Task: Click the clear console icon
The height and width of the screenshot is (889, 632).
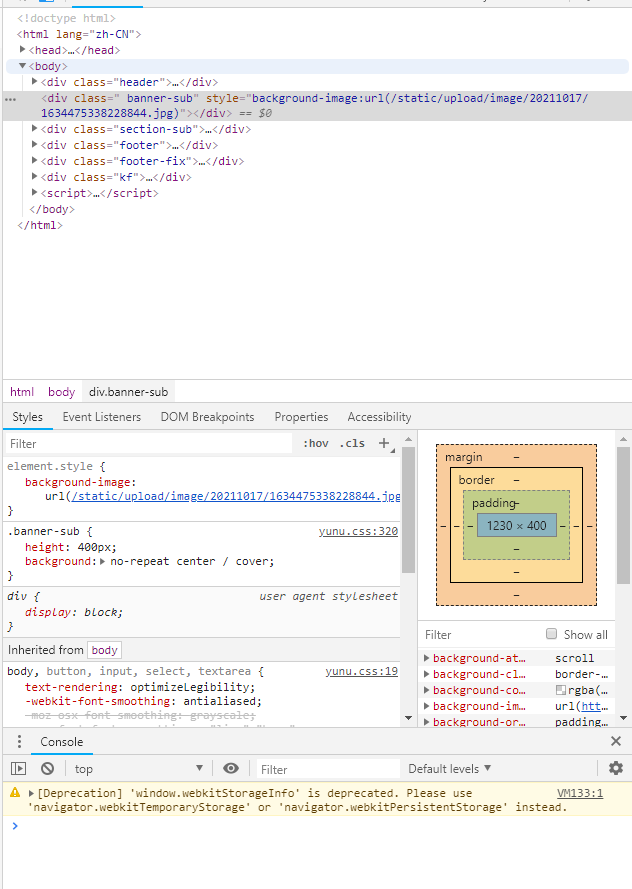Action: (x=48, y=769)
